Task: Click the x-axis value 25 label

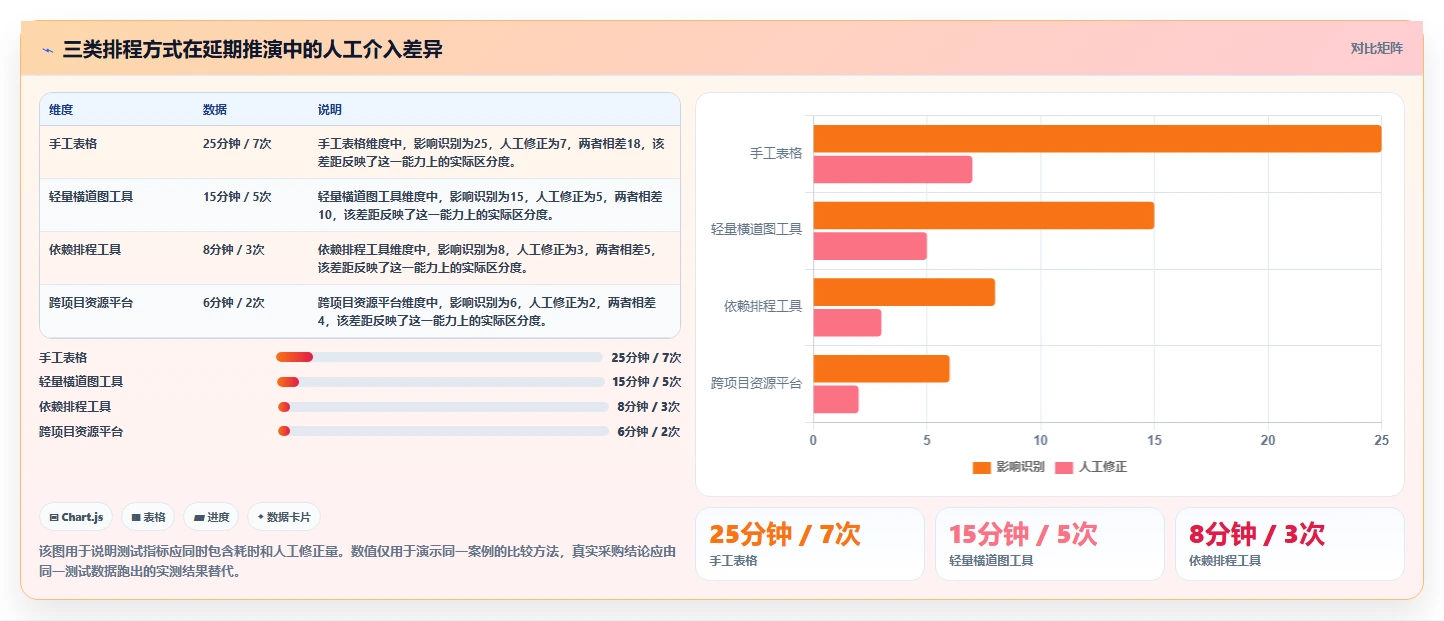Action: [x=1381, y=440]
